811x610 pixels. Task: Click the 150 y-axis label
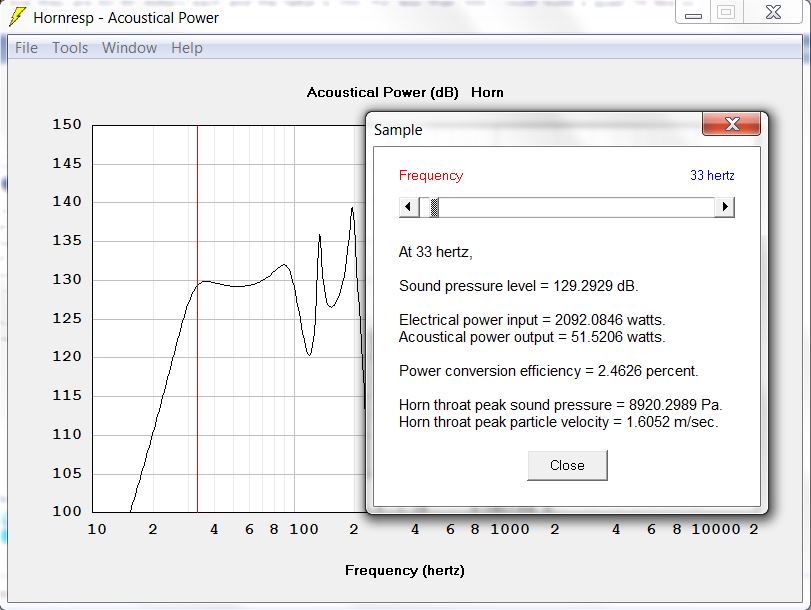(x=67, y=124)
